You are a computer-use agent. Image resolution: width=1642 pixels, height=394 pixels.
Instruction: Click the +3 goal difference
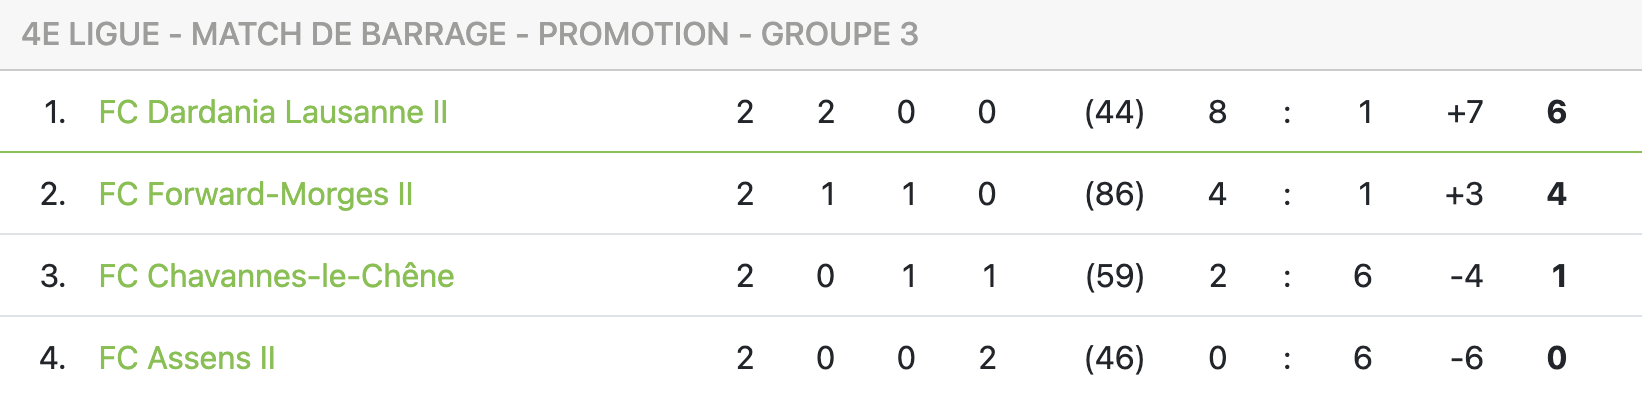pyautogui.click(x=1465, y=194)
